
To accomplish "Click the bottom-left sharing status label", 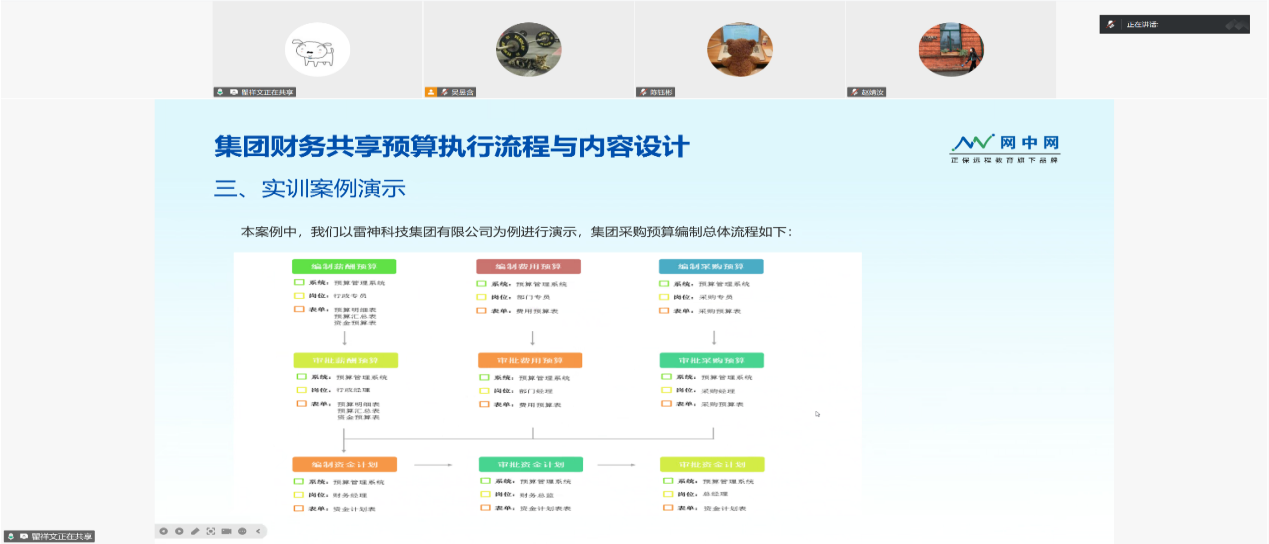I will click(x=50, y=537).
